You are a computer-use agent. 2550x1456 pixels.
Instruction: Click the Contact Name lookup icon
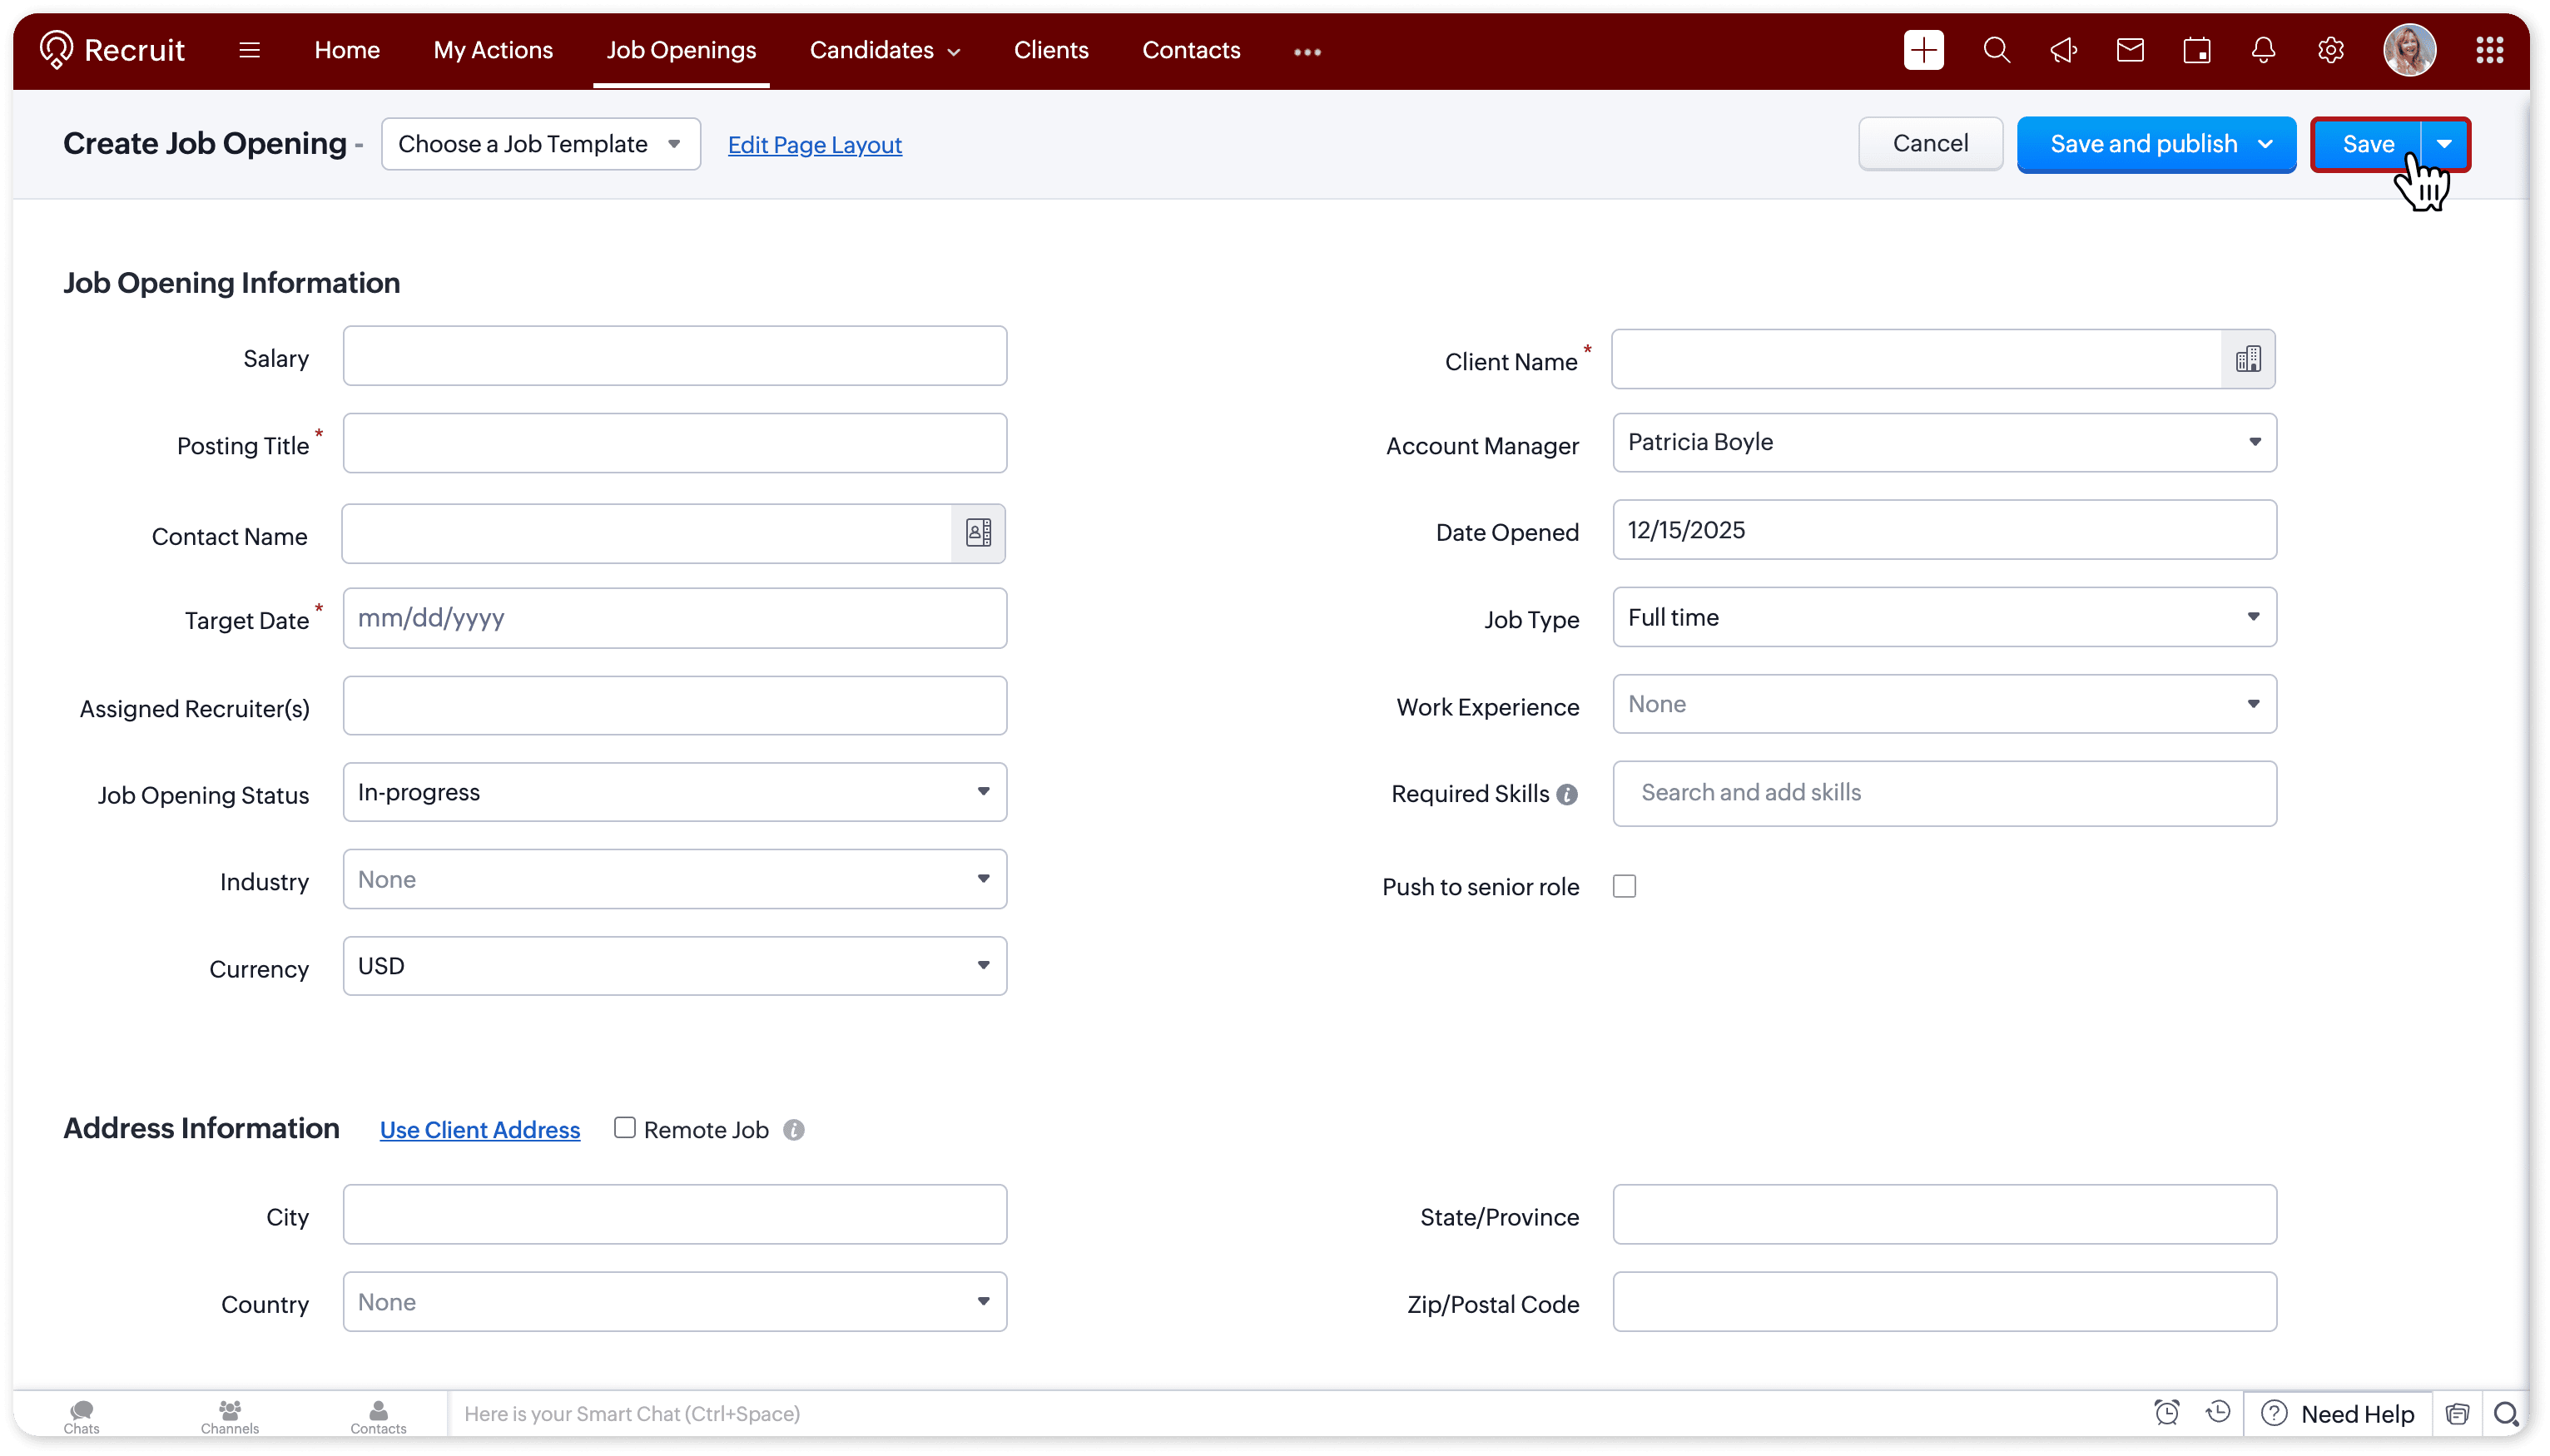point(978,533)
